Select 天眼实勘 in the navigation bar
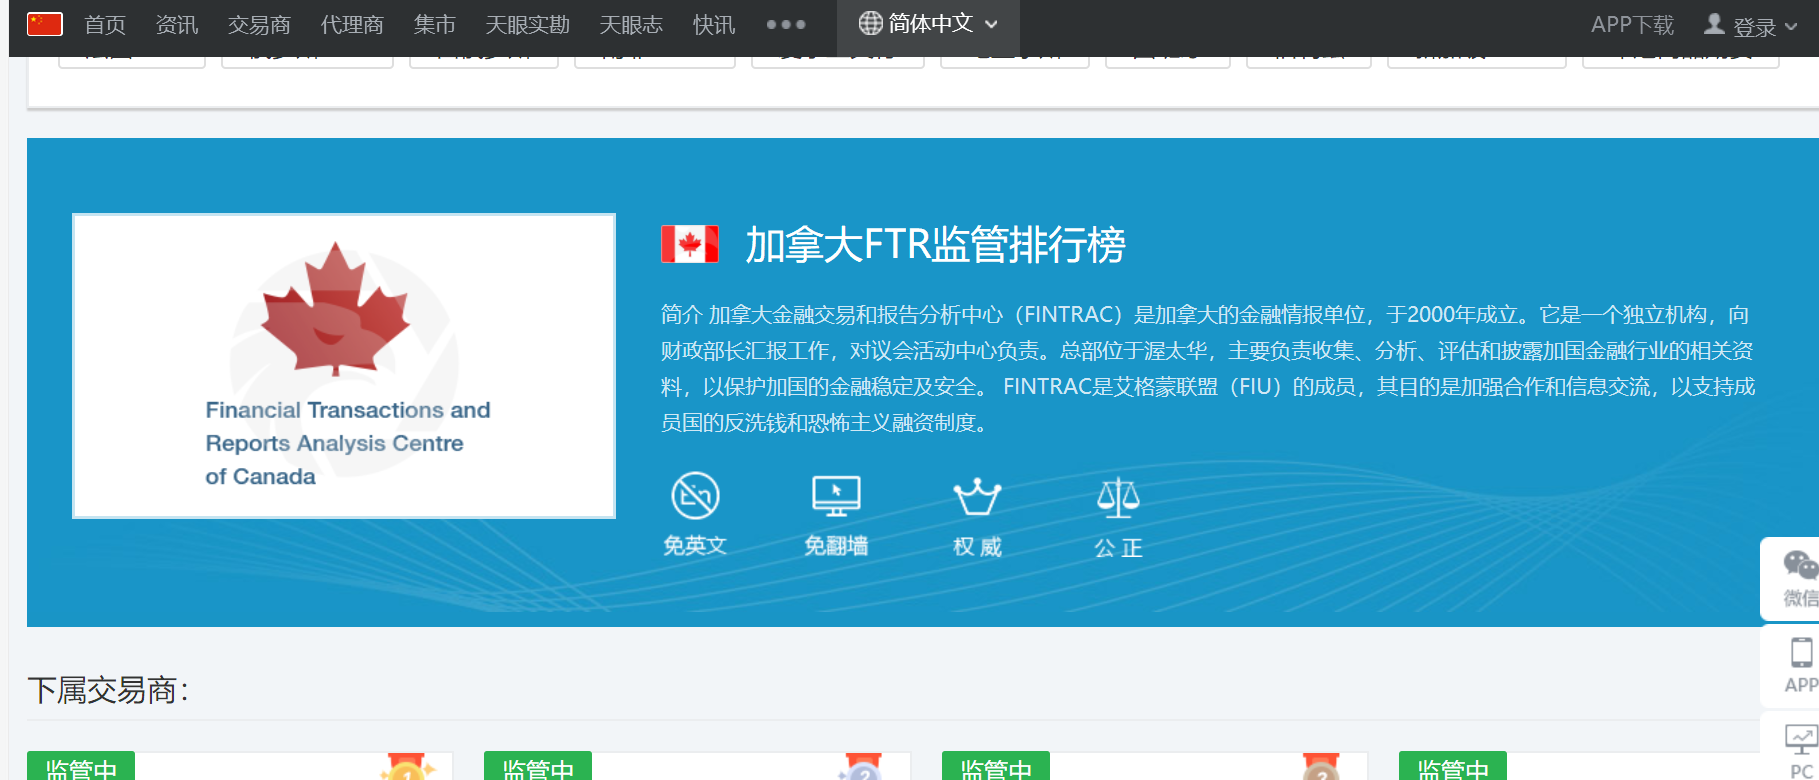The width and height of the screenshot is (1819, 780). click(x=527, y=25)
